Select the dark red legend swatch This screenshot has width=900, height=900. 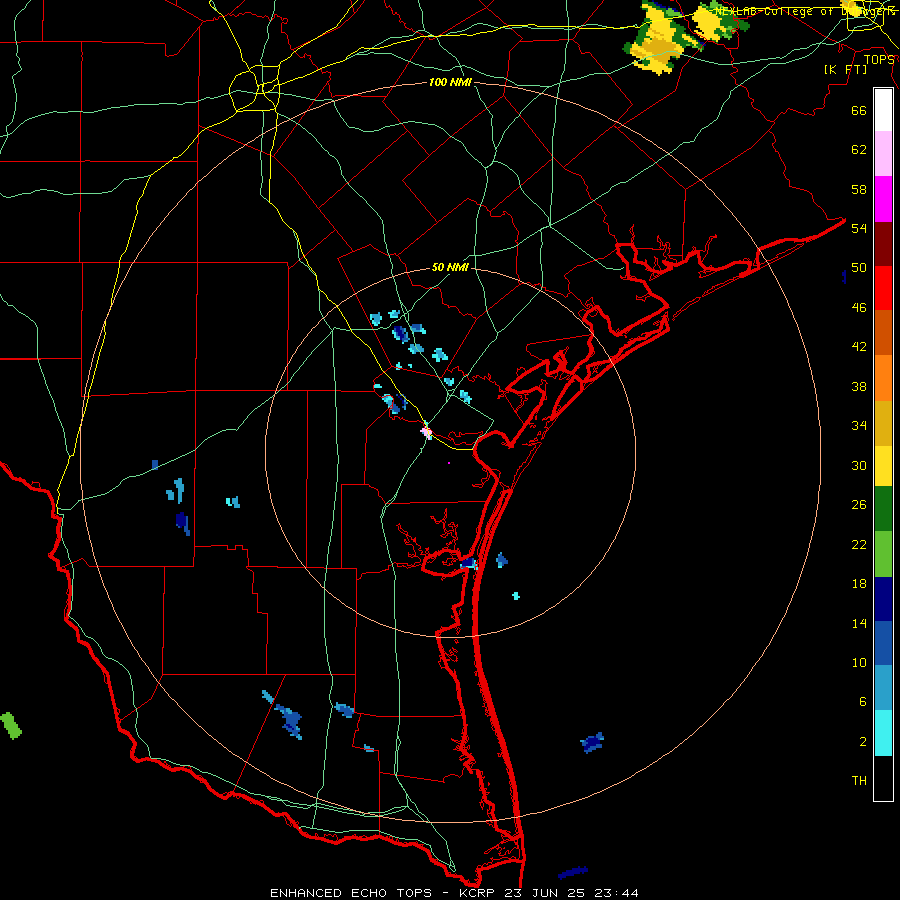tap(883, 244)
